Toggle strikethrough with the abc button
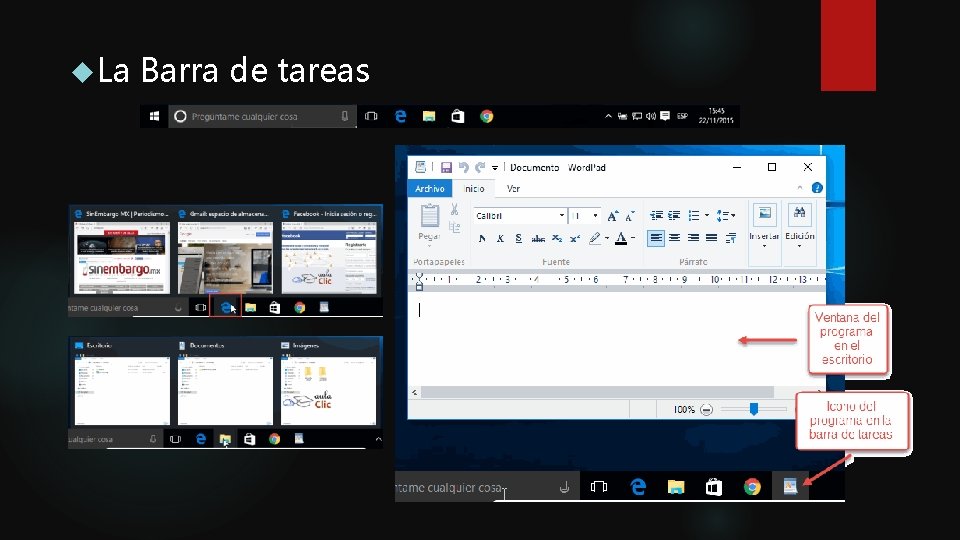The height and width of the screenshot is (540, 960). point(538,239)
